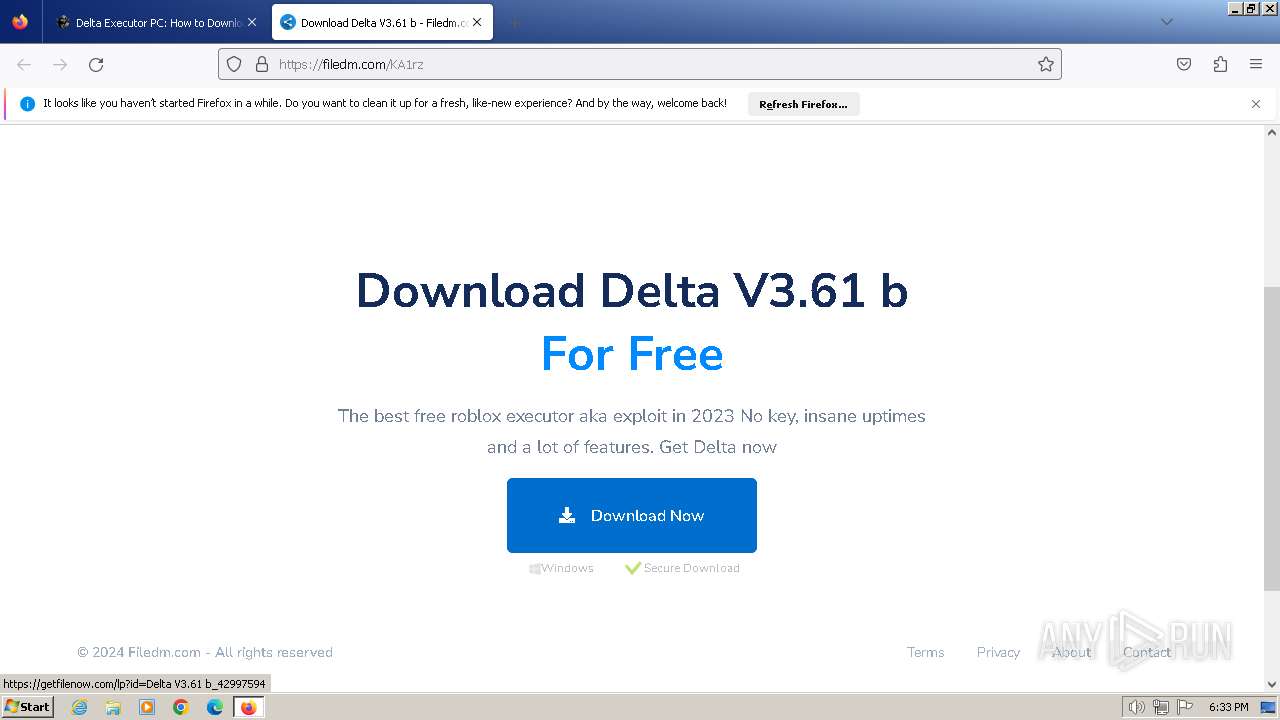
Task: Click the For Free blue heading
Action: [x=632, y=354]
